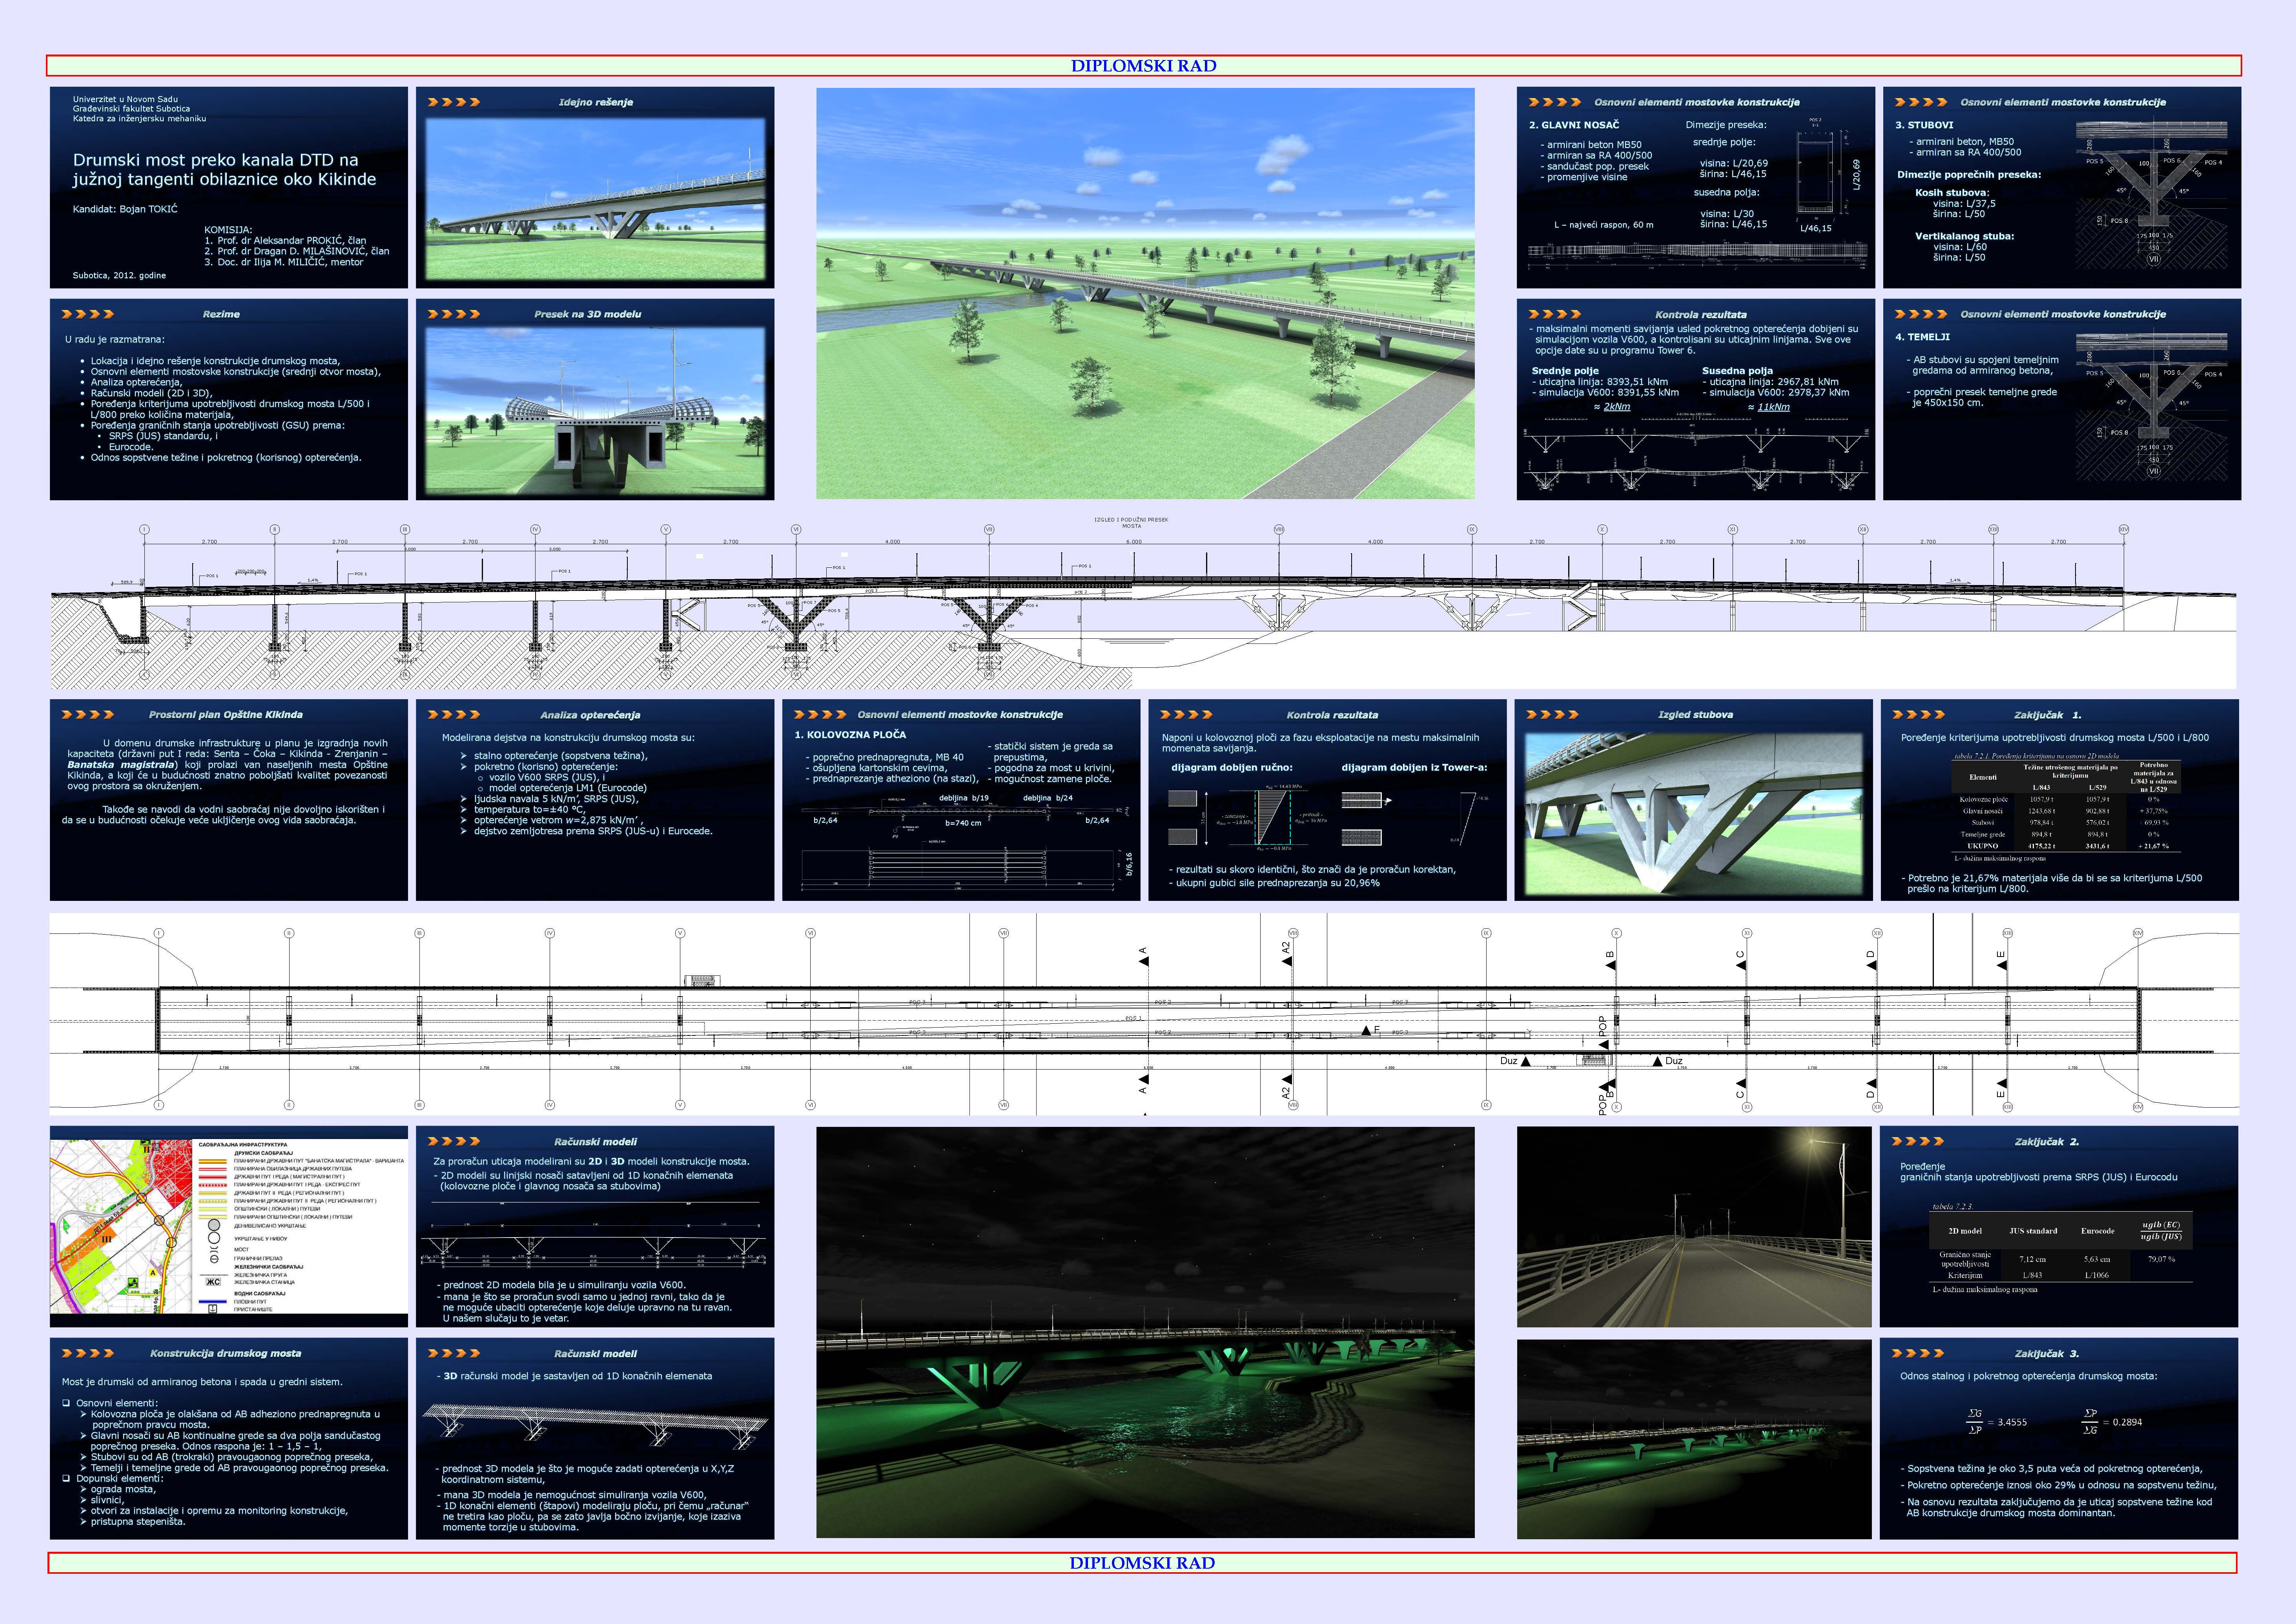The width and height of the screenshot is (2296, 1624).
Task: Click the orange arrows beside Izgled stubova heading
Action: pyautogui.click(x=1552, y=714)
